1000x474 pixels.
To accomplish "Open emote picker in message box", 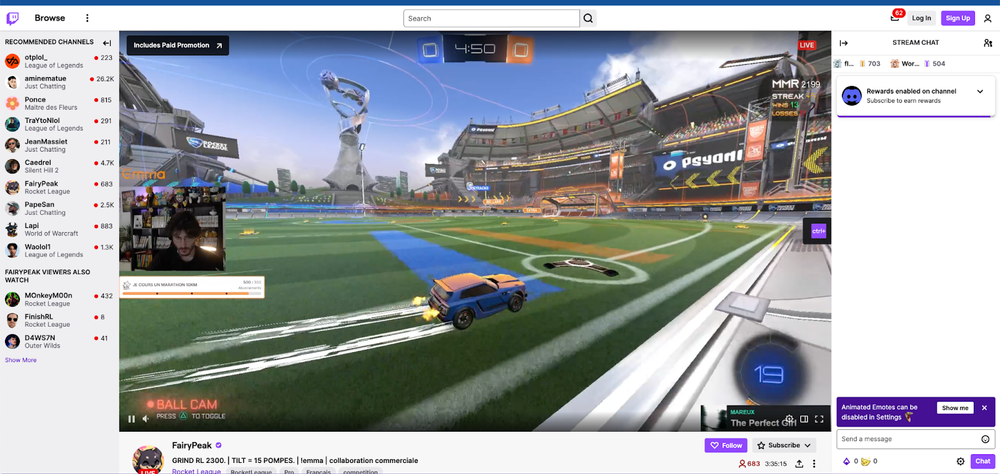I will pyautogui.click(x=985, y=439).
